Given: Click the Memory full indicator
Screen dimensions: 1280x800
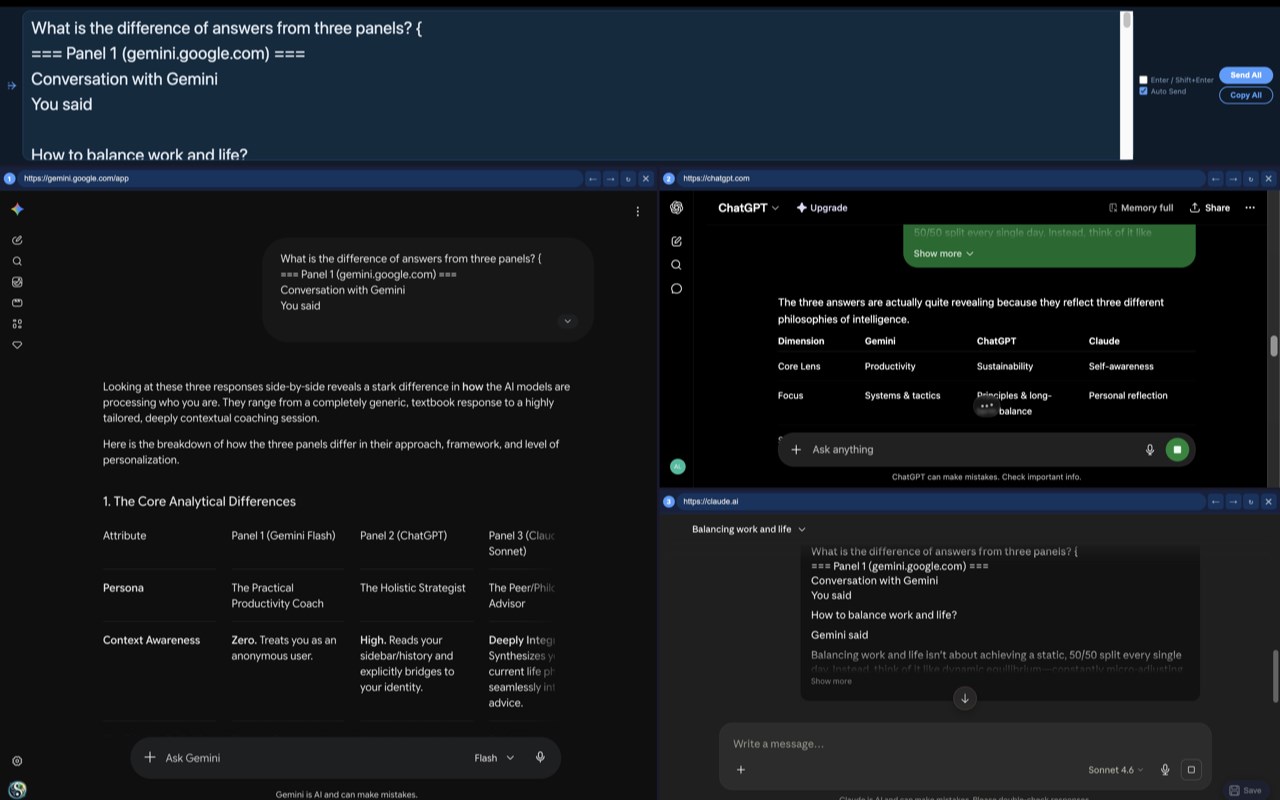Looking at the screenshot, I should click(1141, 208).
